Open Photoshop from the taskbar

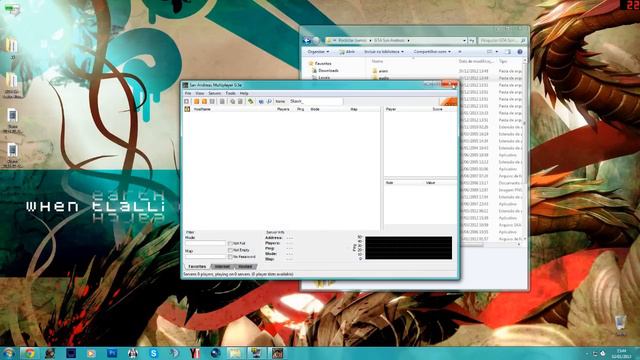[112, 353]
